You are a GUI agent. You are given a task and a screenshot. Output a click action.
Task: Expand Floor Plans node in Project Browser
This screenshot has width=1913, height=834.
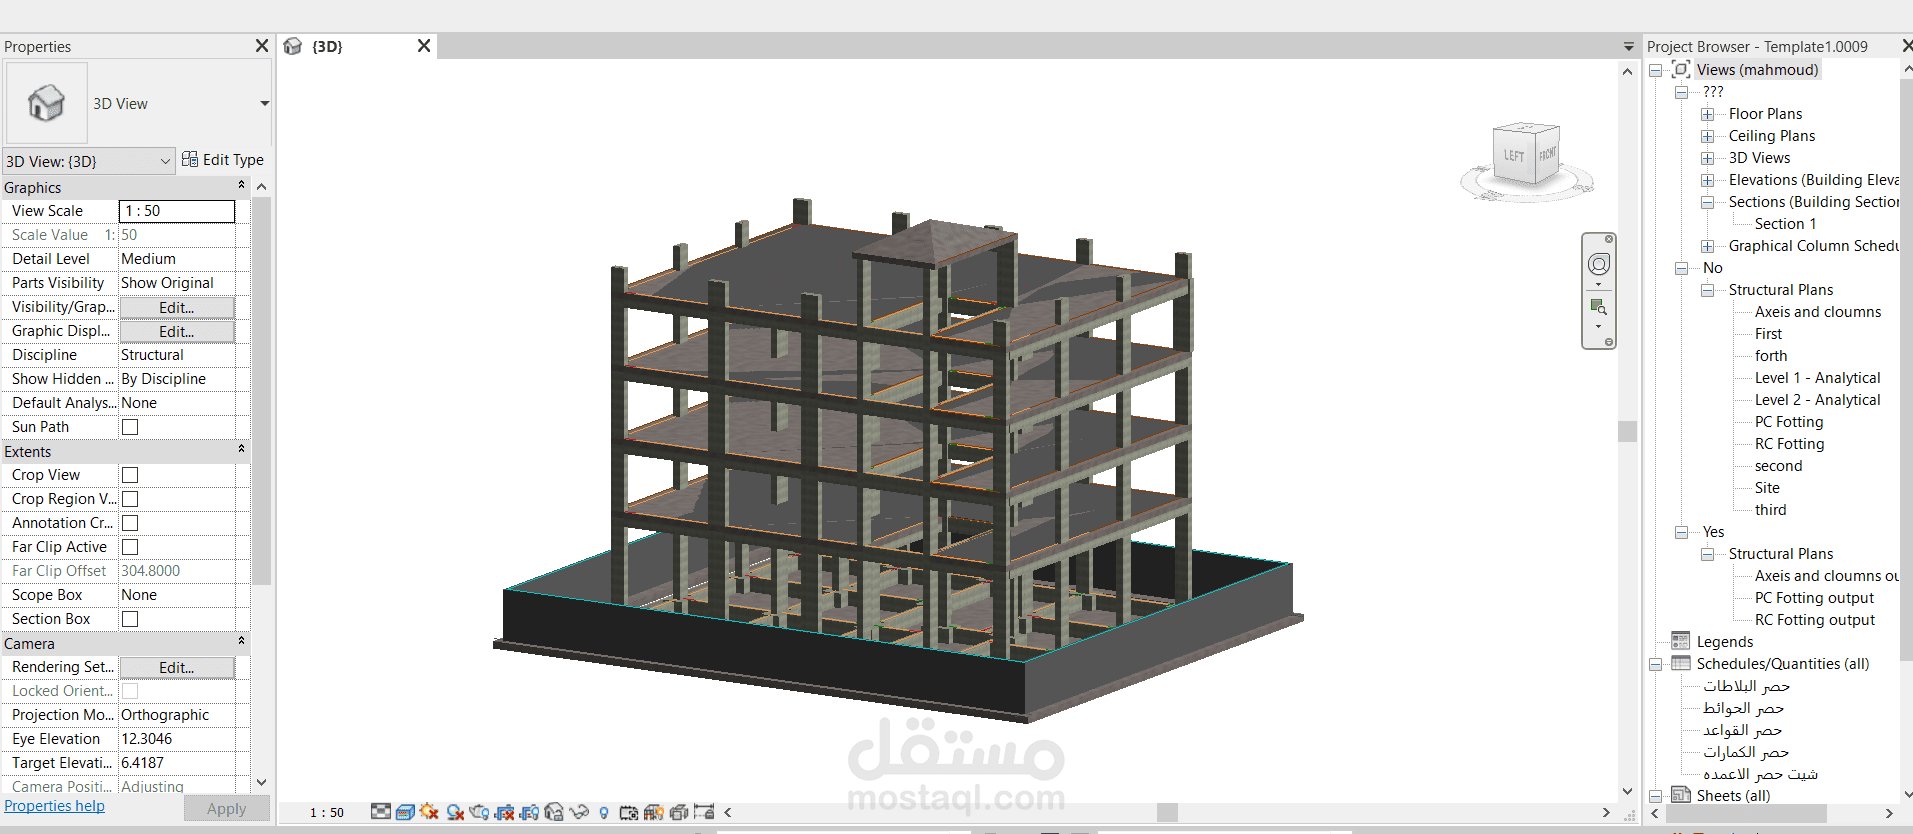click(x=1708, y=114)
